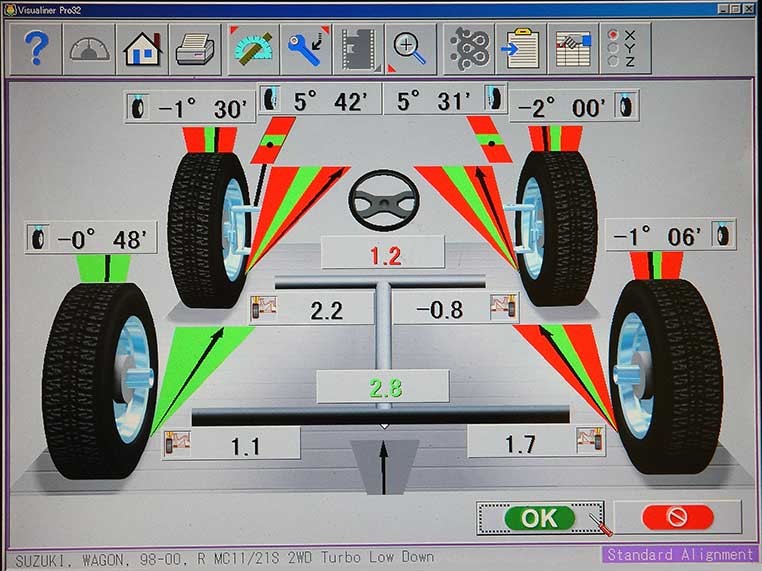
Task: Click the steering wheel graphic
Action: coord(381,201)
